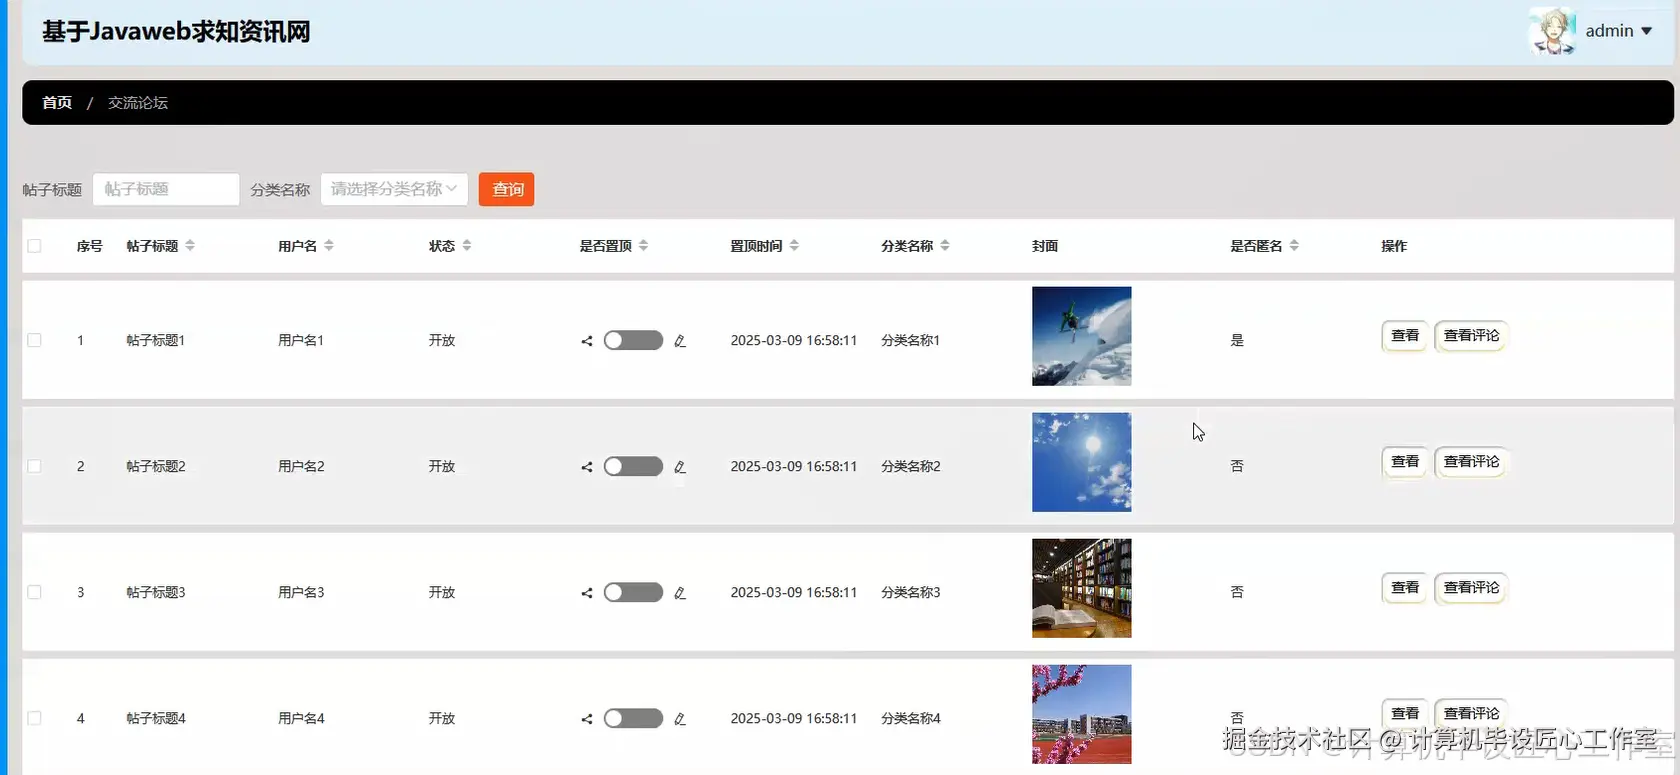Click the edit pencil icon in row 帖子标题2
The image size is (1680, 775).
point(680,467)
